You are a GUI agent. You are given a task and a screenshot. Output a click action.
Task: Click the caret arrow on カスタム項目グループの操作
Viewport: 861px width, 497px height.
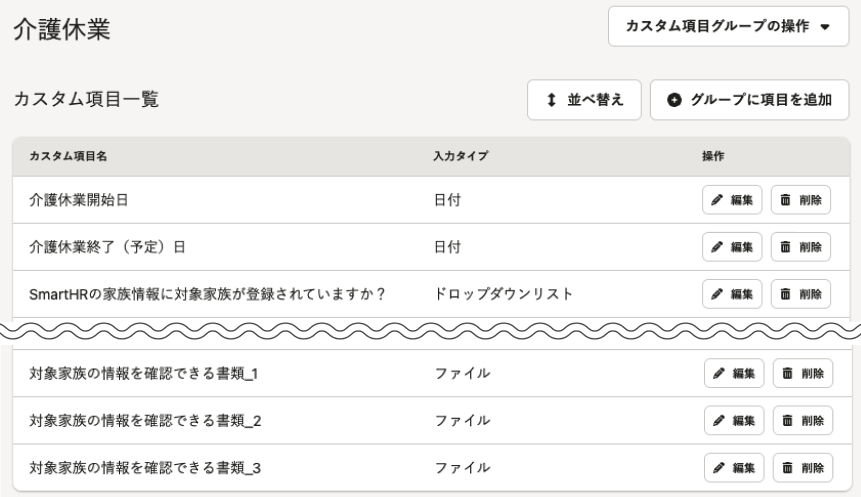point(825,27)
